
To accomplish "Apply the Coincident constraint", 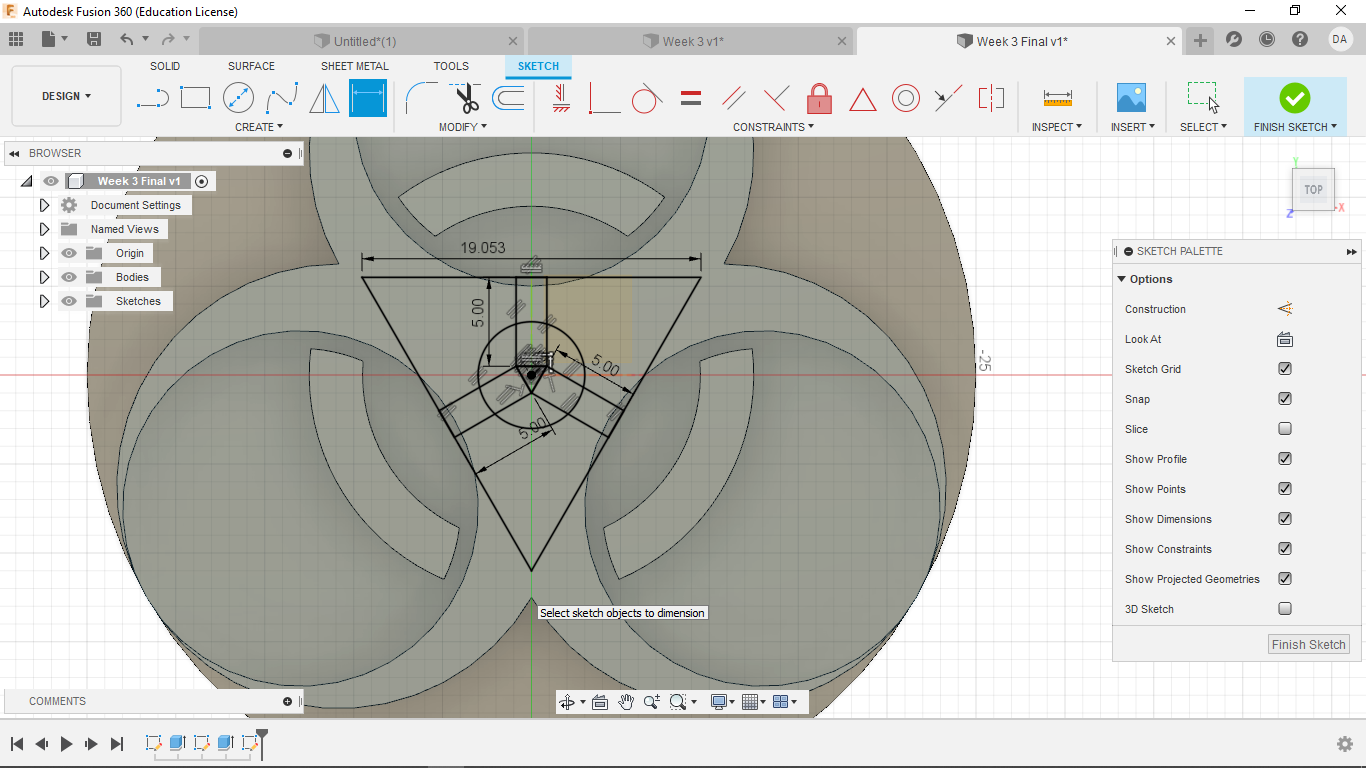I will tap(604, 98).
